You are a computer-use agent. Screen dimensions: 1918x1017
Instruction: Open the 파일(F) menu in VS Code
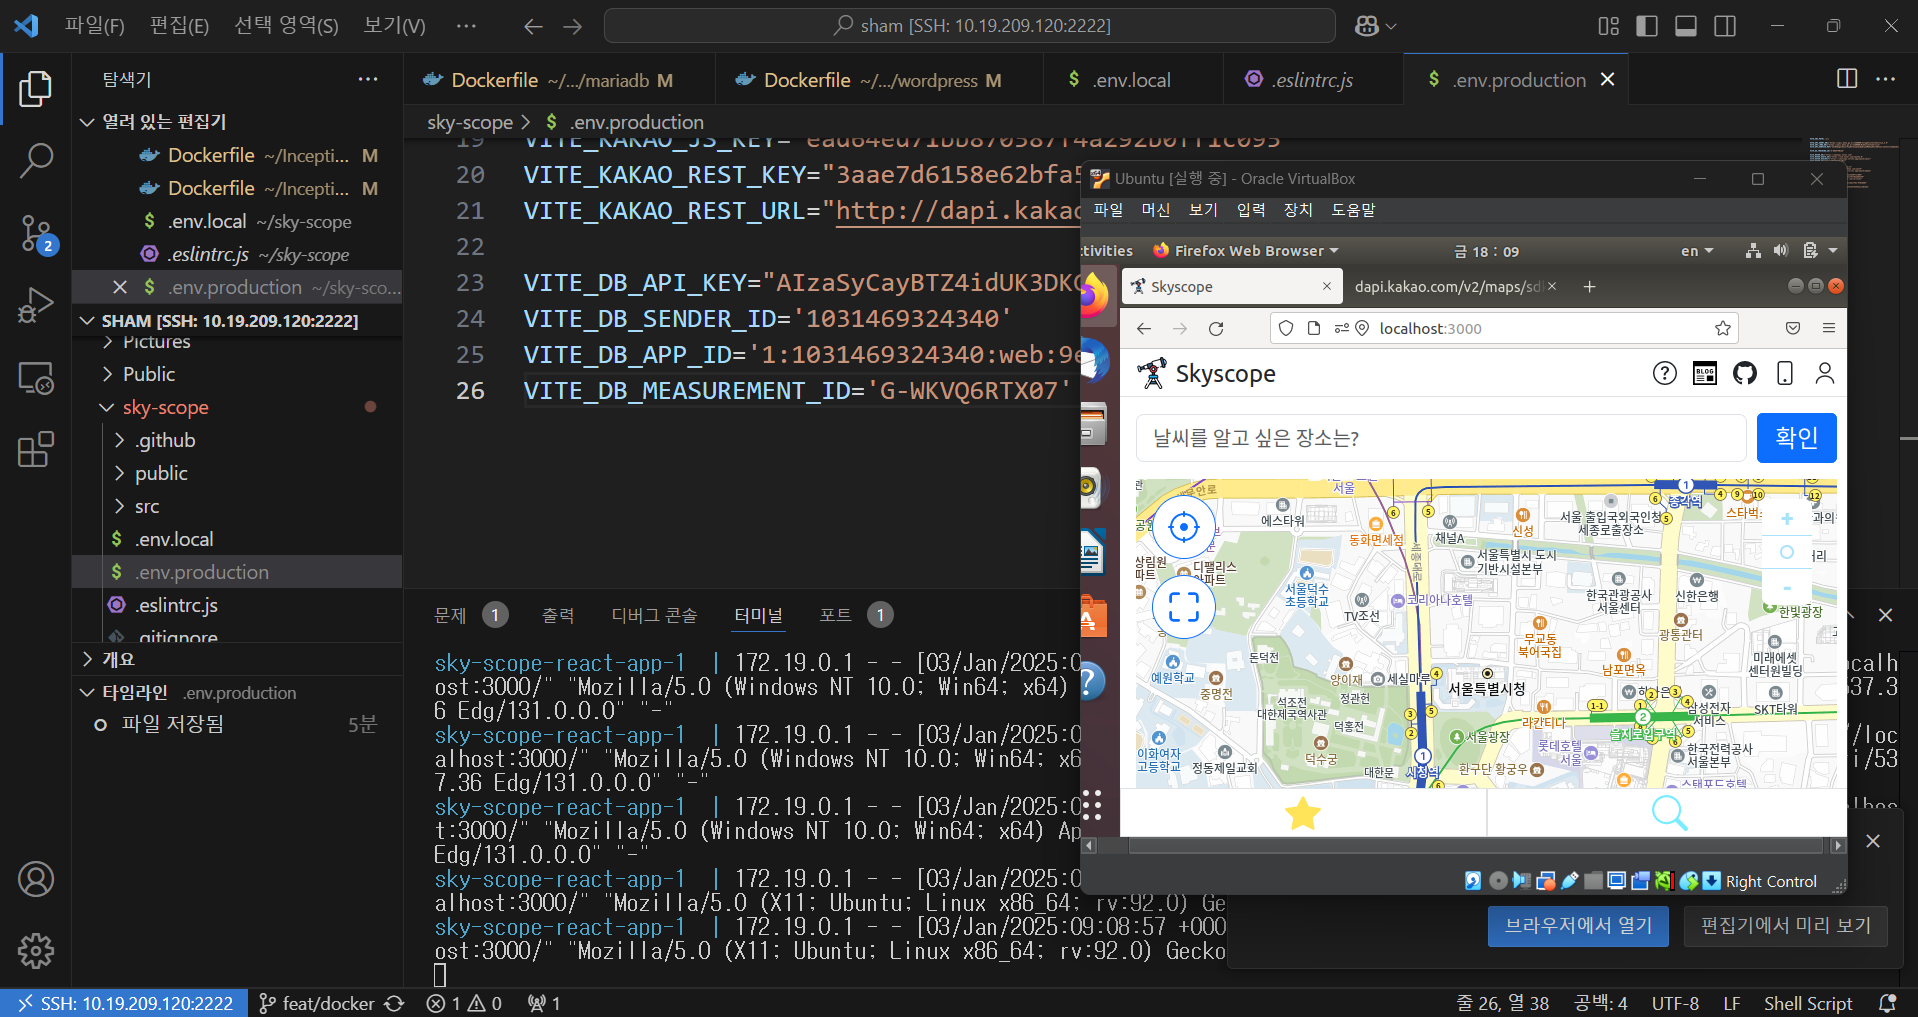[x=95, y=26]
